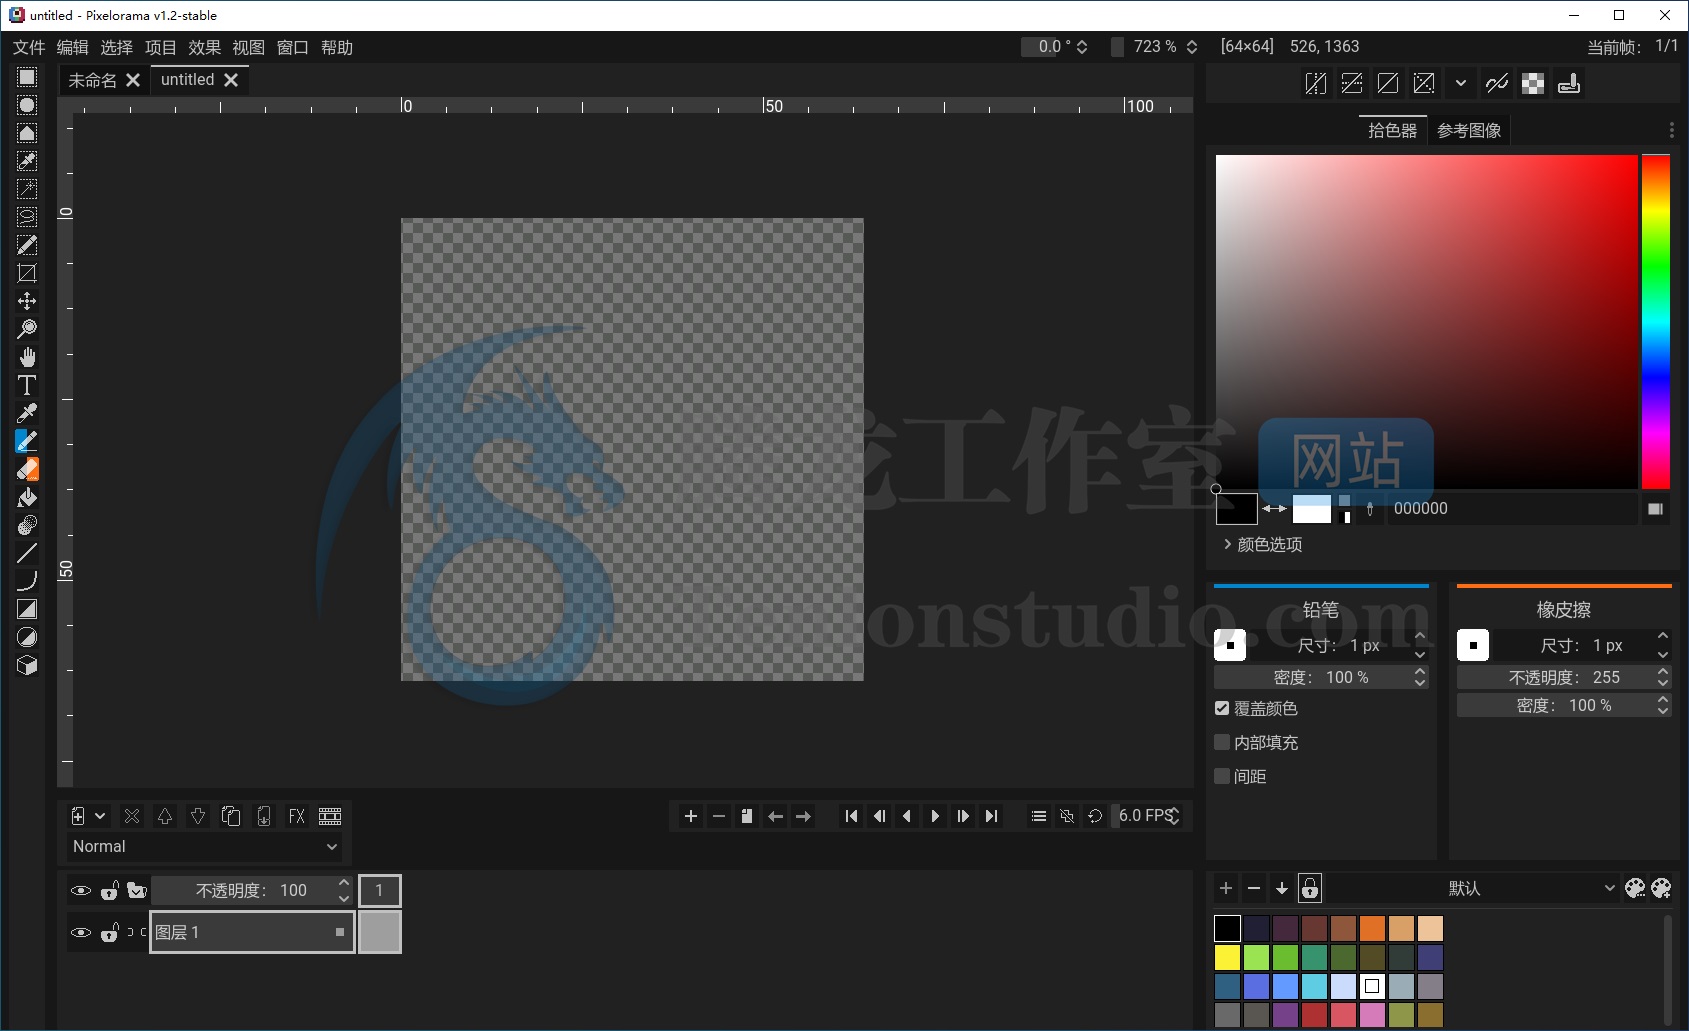This screenshot has width=1689, height=1031.
Task: Increase the pencil 尺寸 value
Action: click(x=1420, y=637)
